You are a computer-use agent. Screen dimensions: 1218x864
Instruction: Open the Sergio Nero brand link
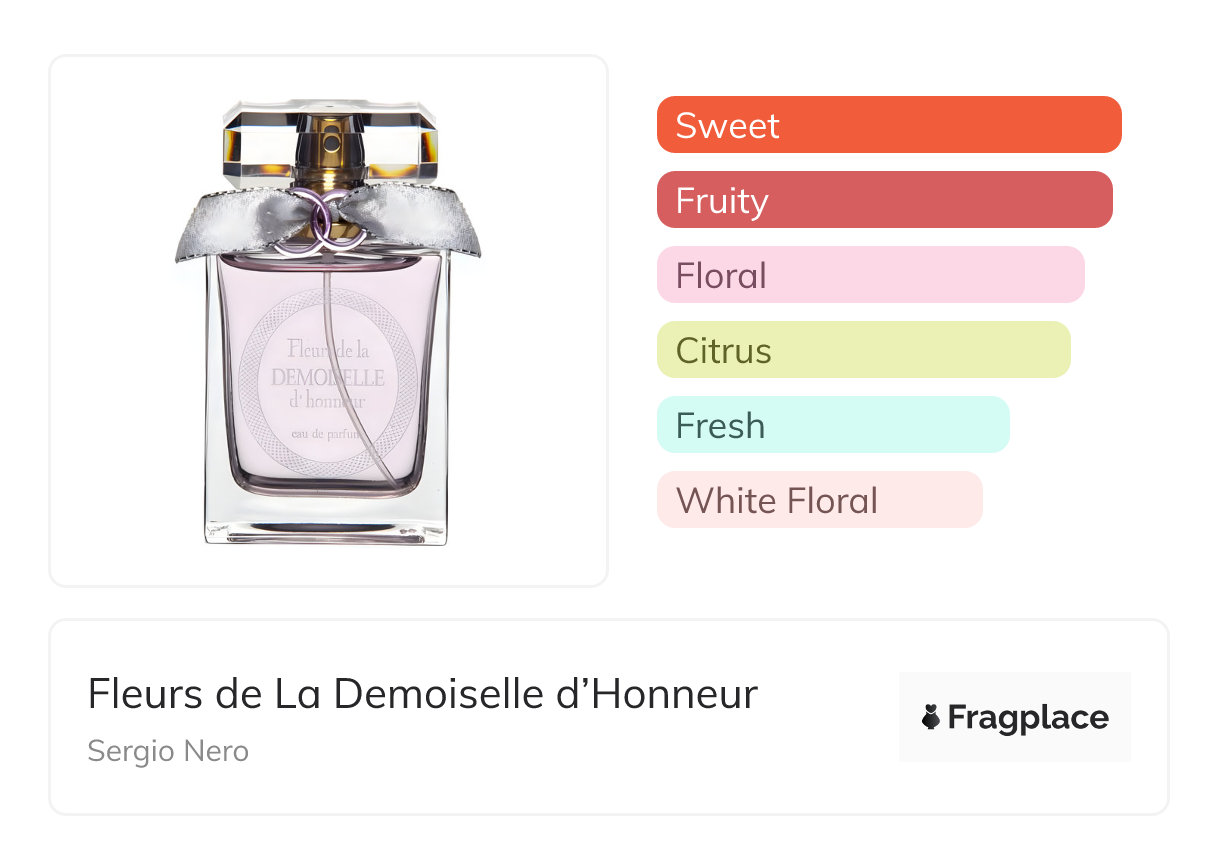(x=168, y=751)
